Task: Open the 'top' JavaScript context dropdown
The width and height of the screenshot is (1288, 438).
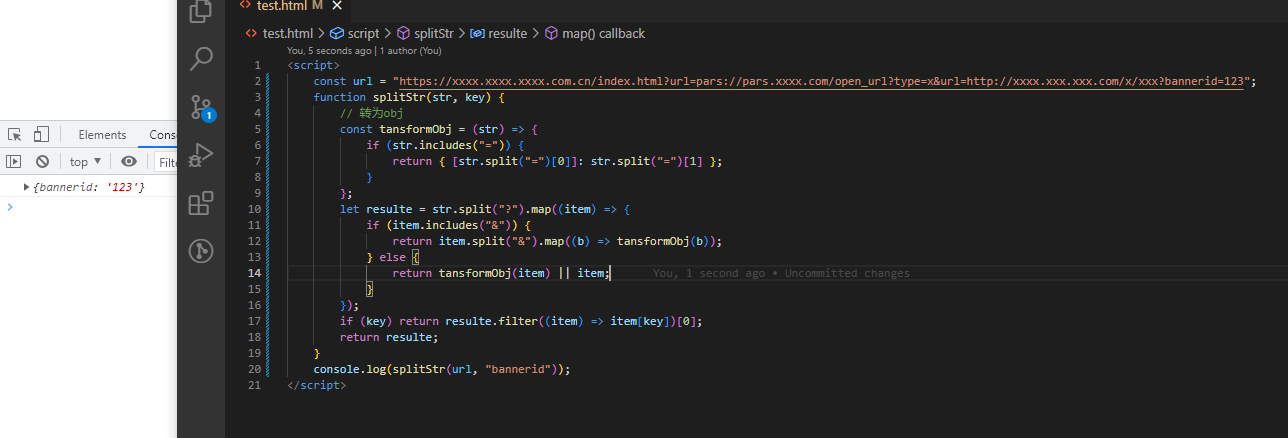Action: 85,162
